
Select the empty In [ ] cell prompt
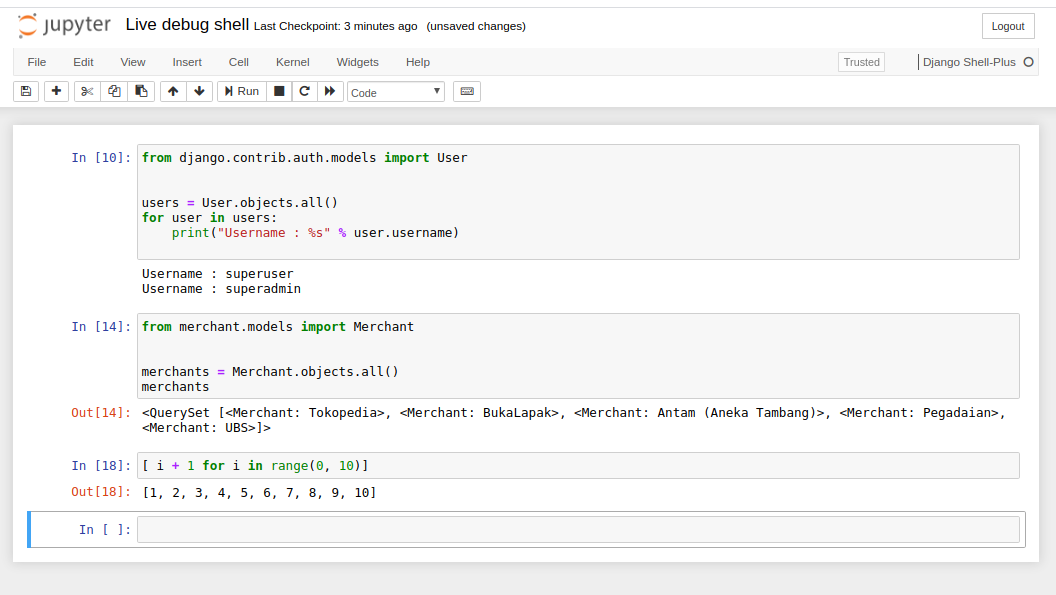click(104, 530)
